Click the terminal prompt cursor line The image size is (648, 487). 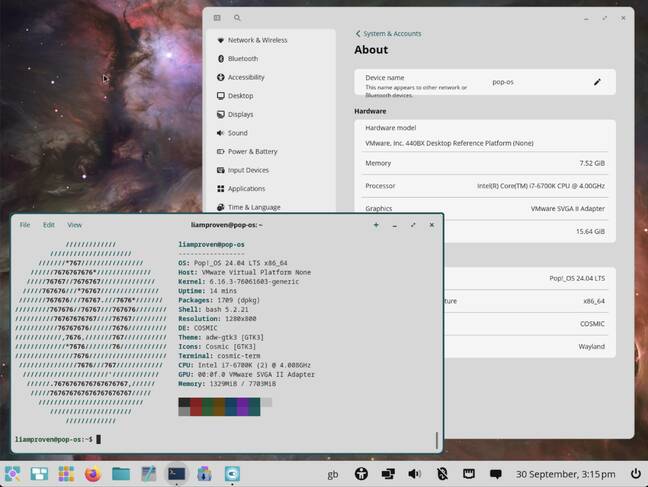pos(58,439)
